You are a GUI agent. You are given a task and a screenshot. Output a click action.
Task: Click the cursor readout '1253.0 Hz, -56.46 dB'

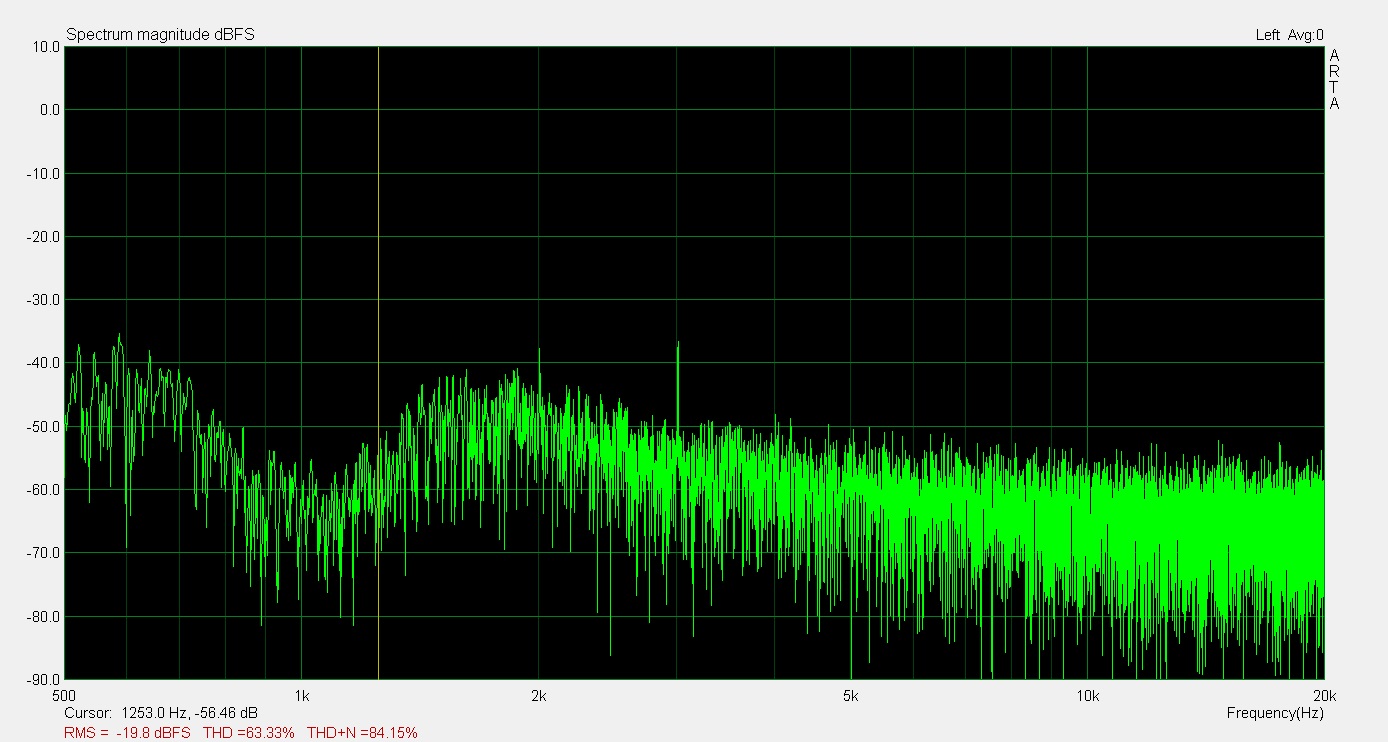click(x=189, y=713)
